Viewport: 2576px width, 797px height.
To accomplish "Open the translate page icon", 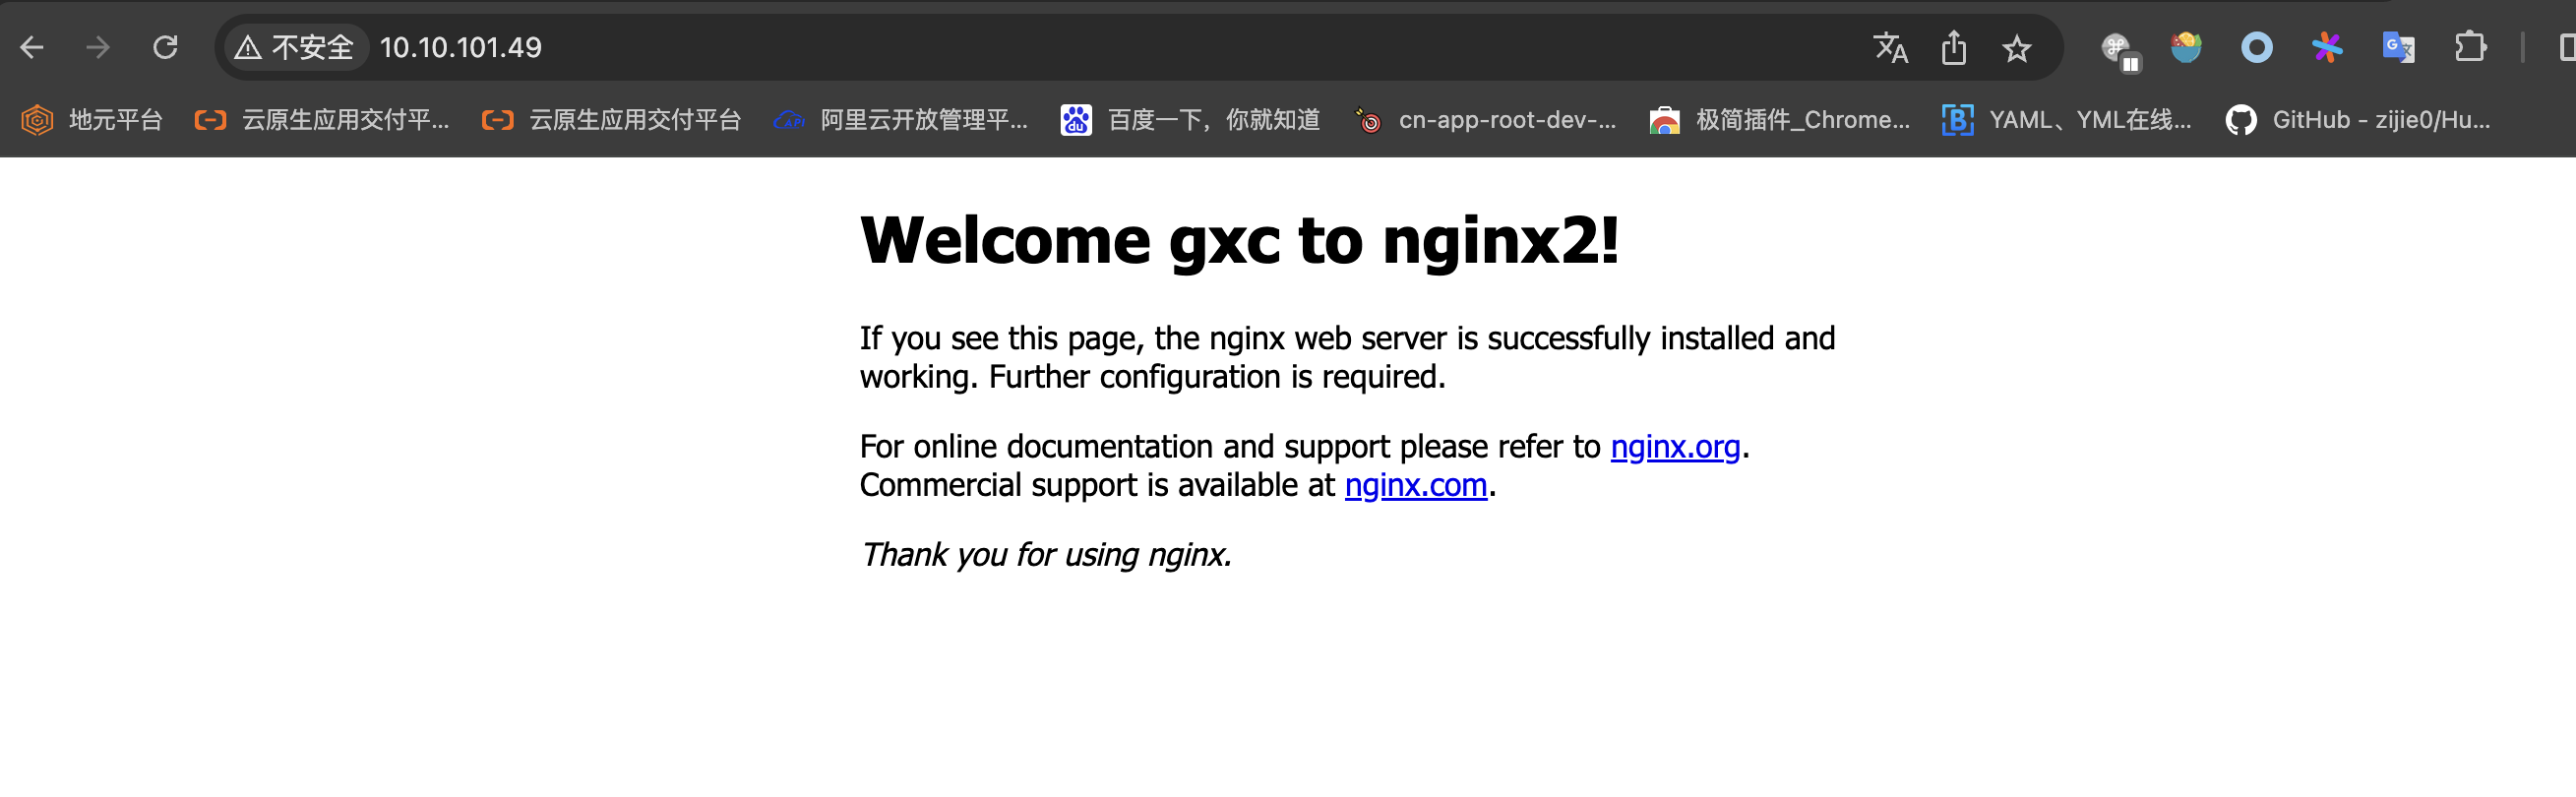I will coord(1890,47).
